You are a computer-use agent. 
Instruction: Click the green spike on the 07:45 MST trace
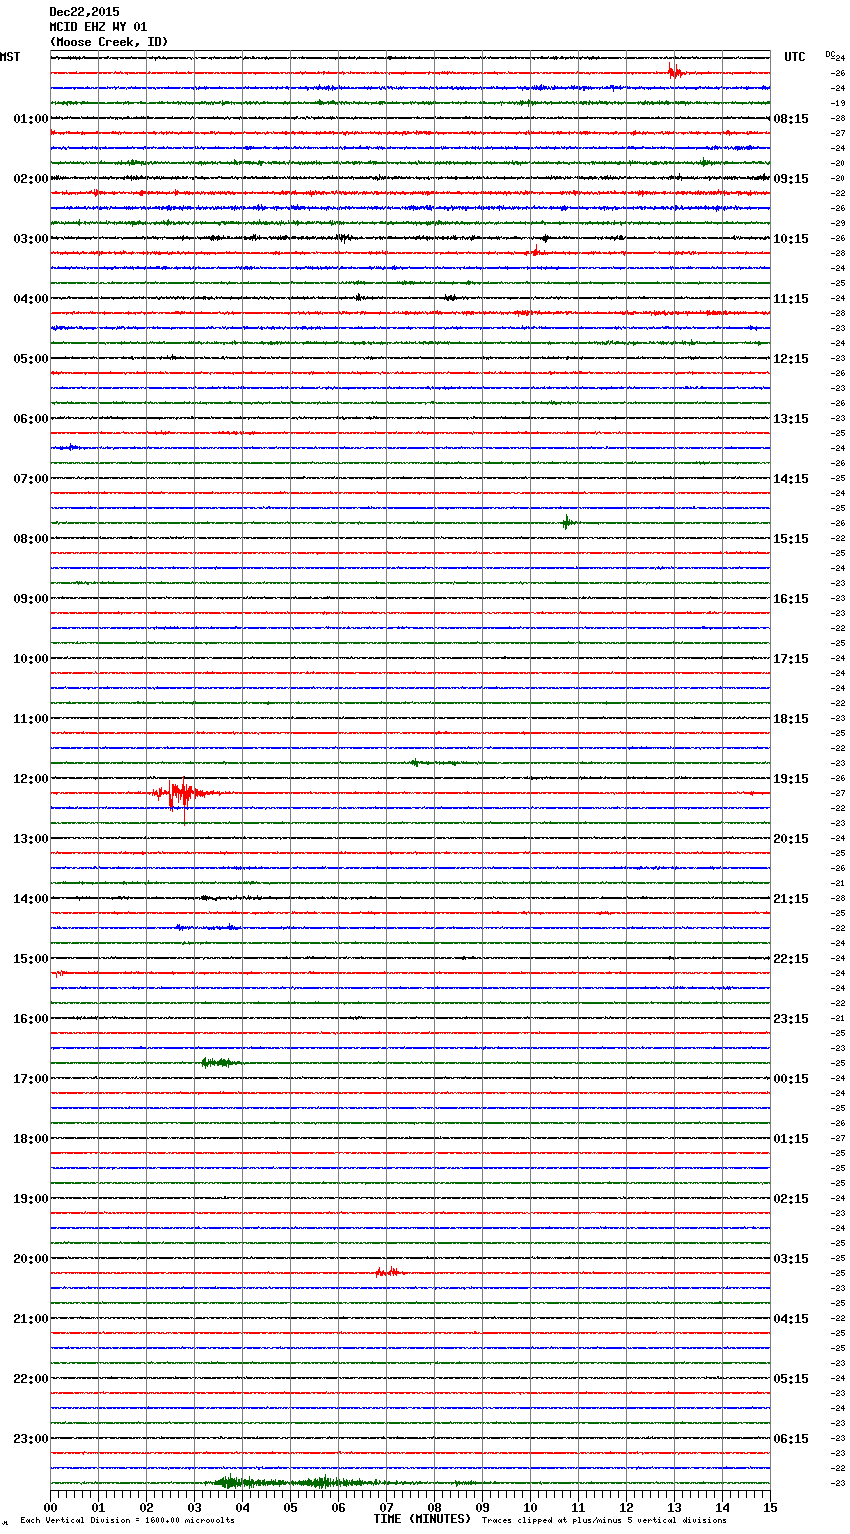[567, 521]
